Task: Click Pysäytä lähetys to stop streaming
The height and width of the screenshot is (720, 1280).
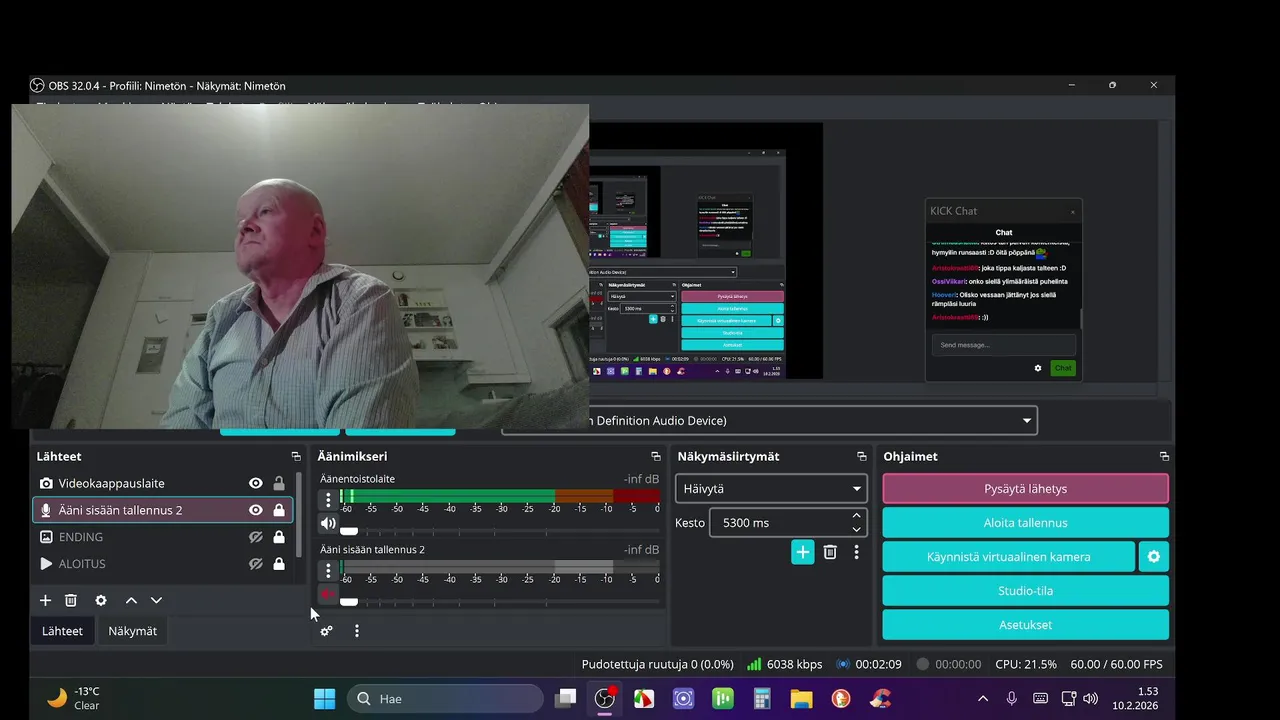Action: [1025, 489]
